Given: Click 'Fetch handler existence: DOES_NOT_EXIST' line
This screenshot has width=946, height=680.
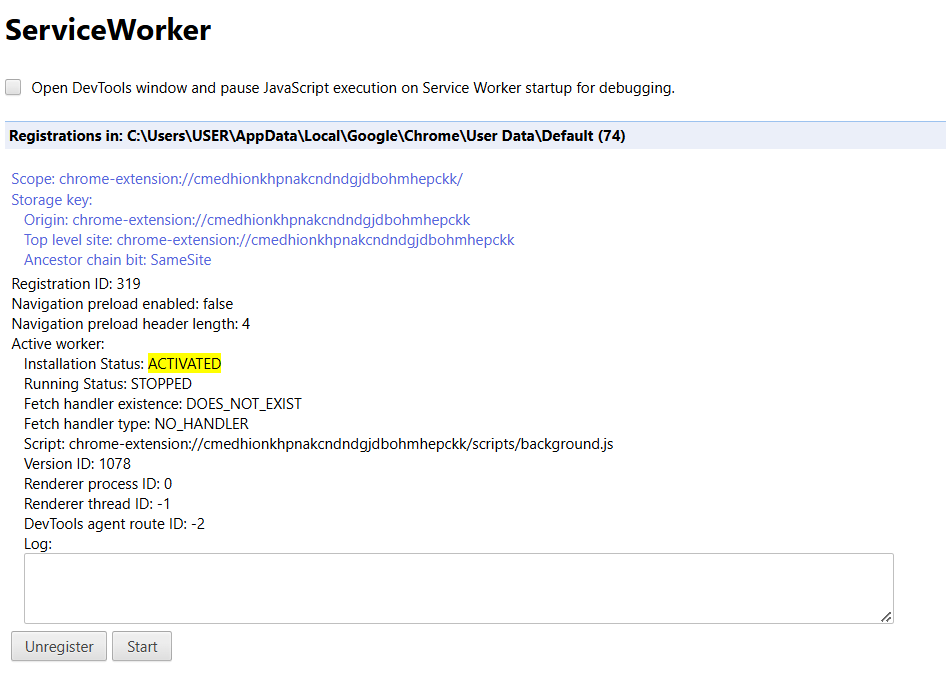Looking at the screenshot, I should 163,404.
